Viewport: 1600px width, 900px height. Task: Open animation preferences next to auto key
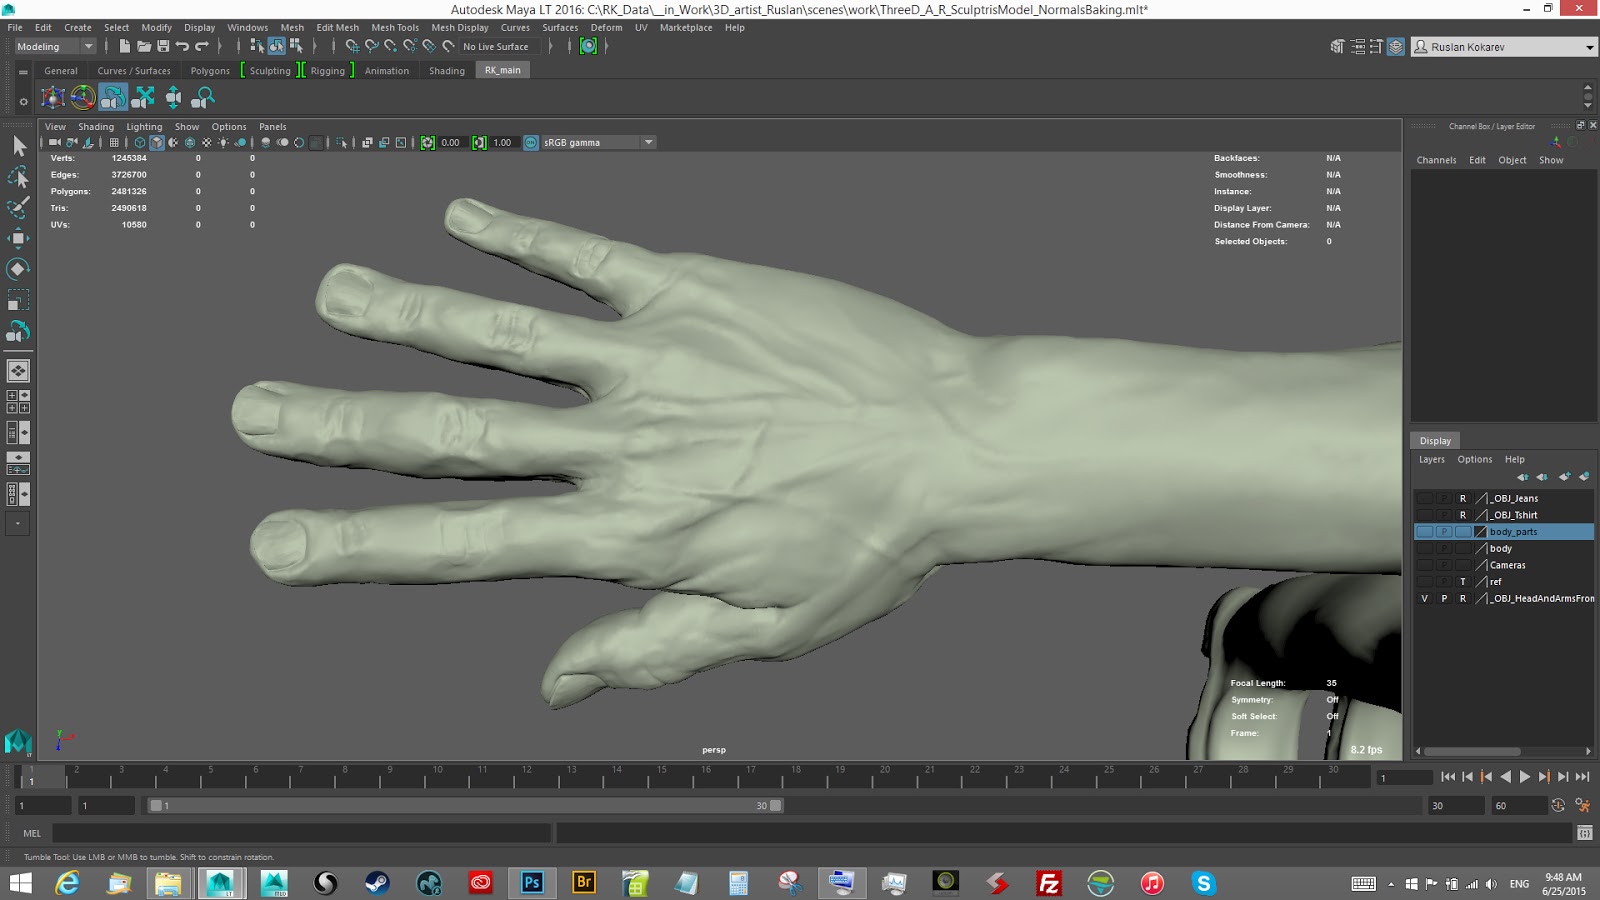point(1582,805)
